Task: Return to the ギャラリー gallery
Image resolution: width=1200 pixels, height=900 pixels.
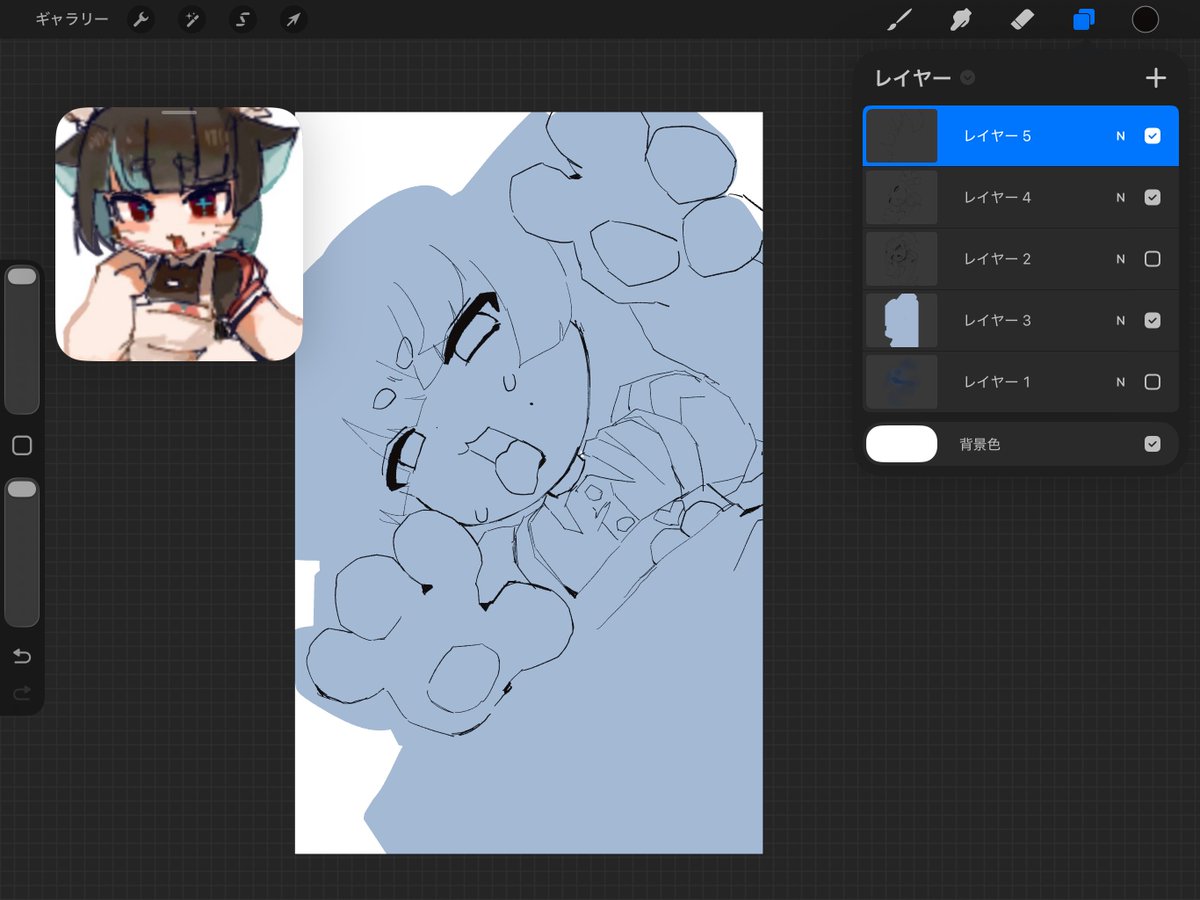Action: [x=72, y=20]
